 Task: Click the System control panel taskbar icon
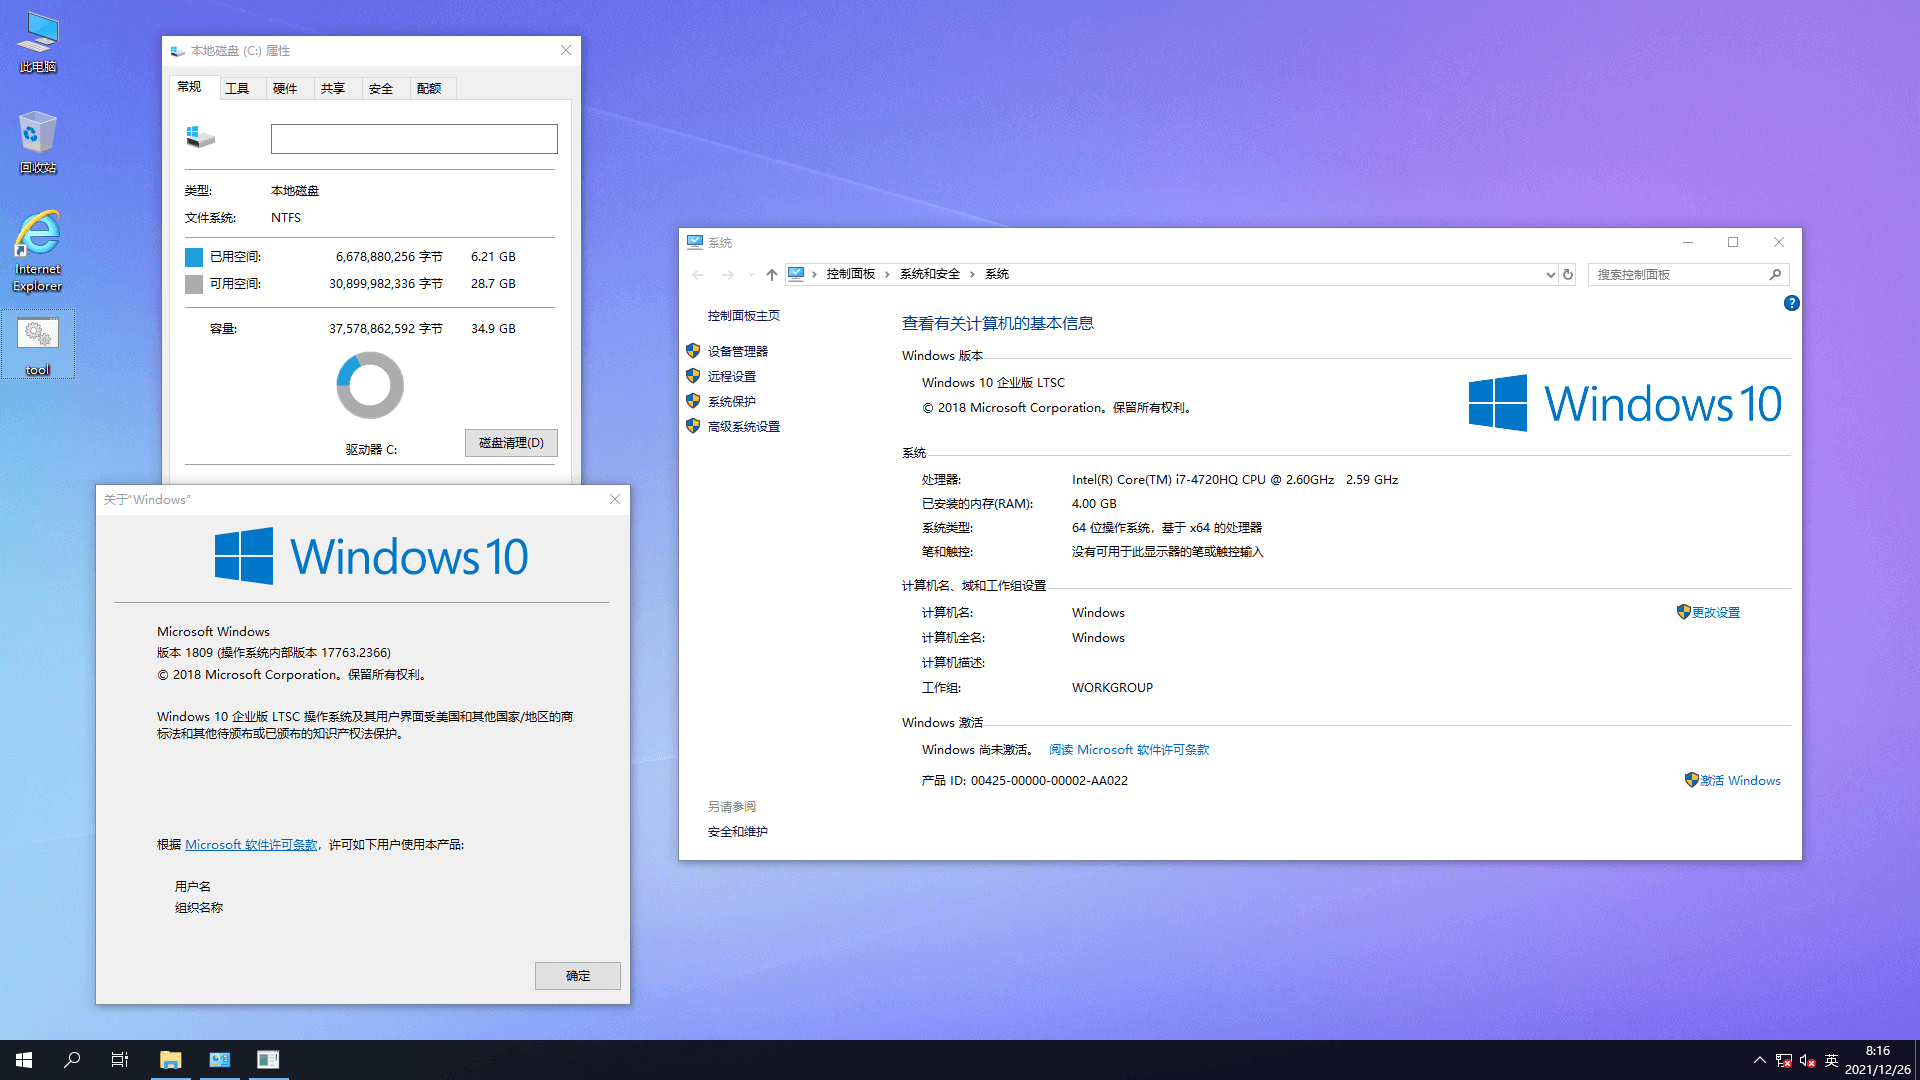click(x=219, y=1060)
